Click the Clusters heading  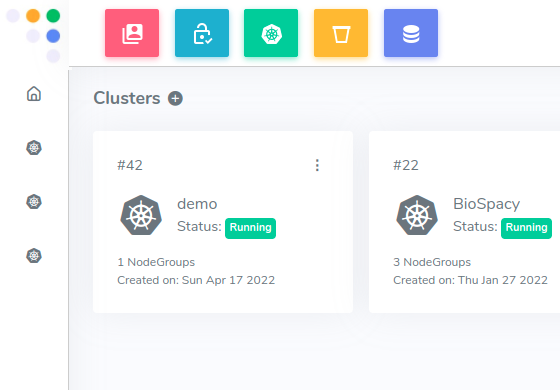(x=127, y=98)
